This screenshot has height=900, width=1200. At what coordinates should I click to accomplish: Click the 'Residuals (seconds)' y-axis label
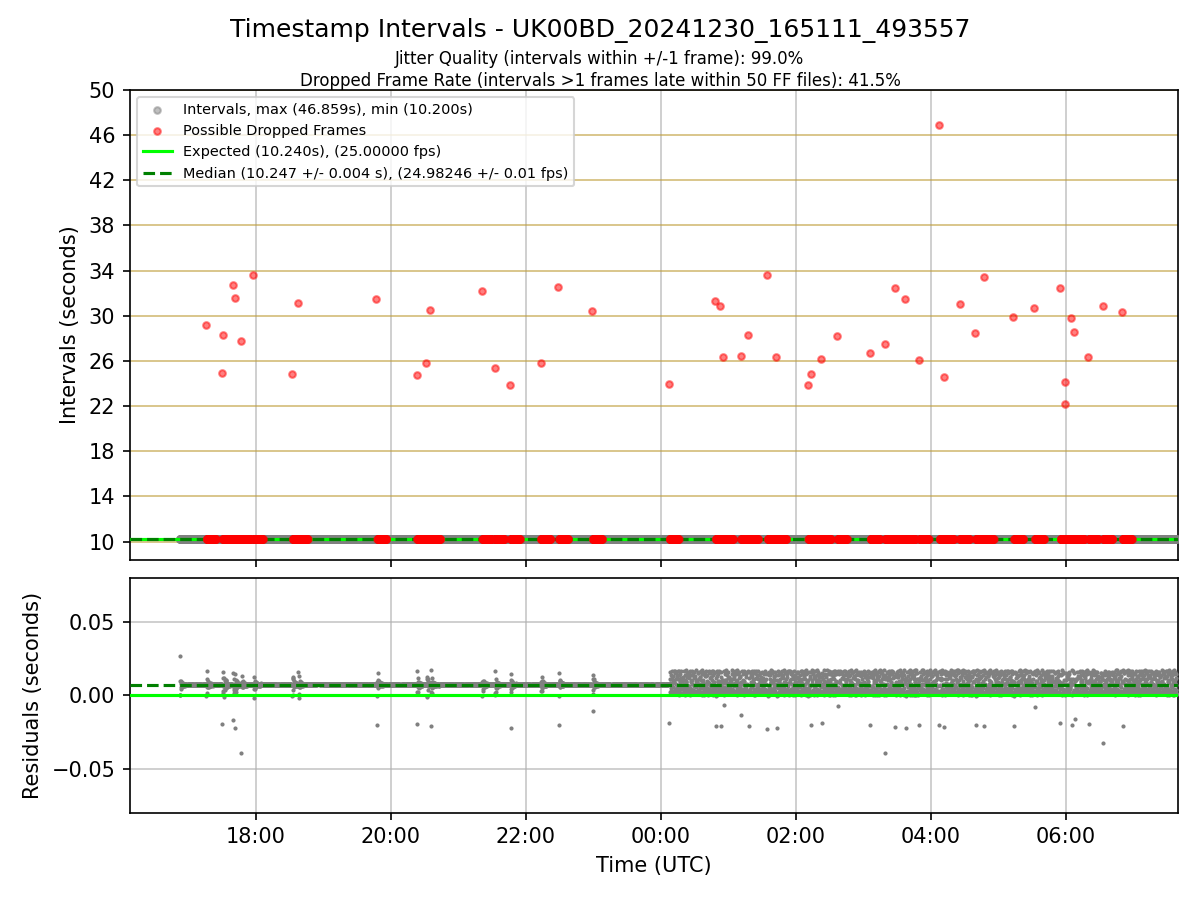32,696
